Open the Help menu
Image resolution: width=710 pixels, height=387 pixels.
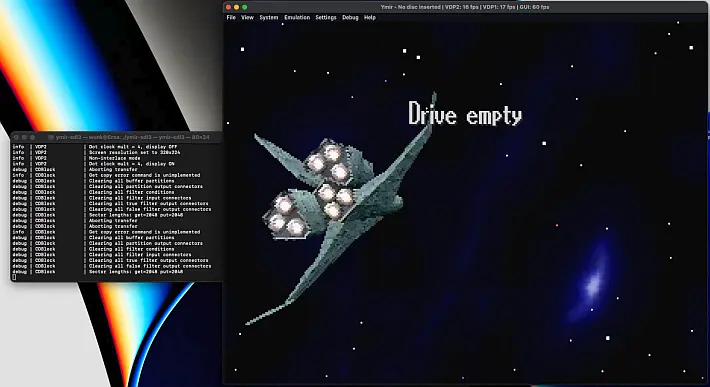coord(370,18)
